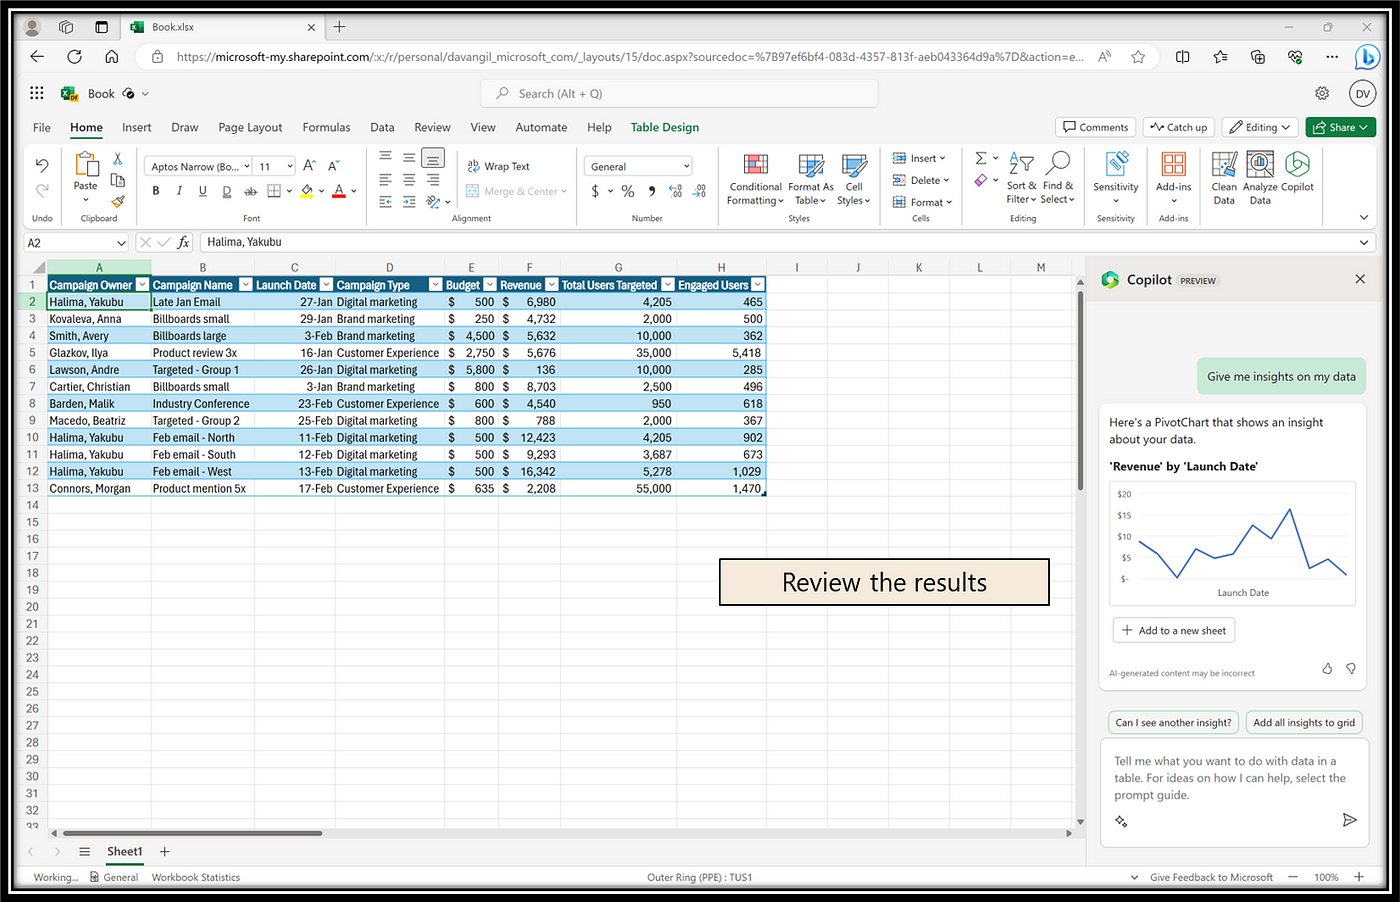Click Add to a new sheet button
1400x902 pixels.
pos(1174,630)
